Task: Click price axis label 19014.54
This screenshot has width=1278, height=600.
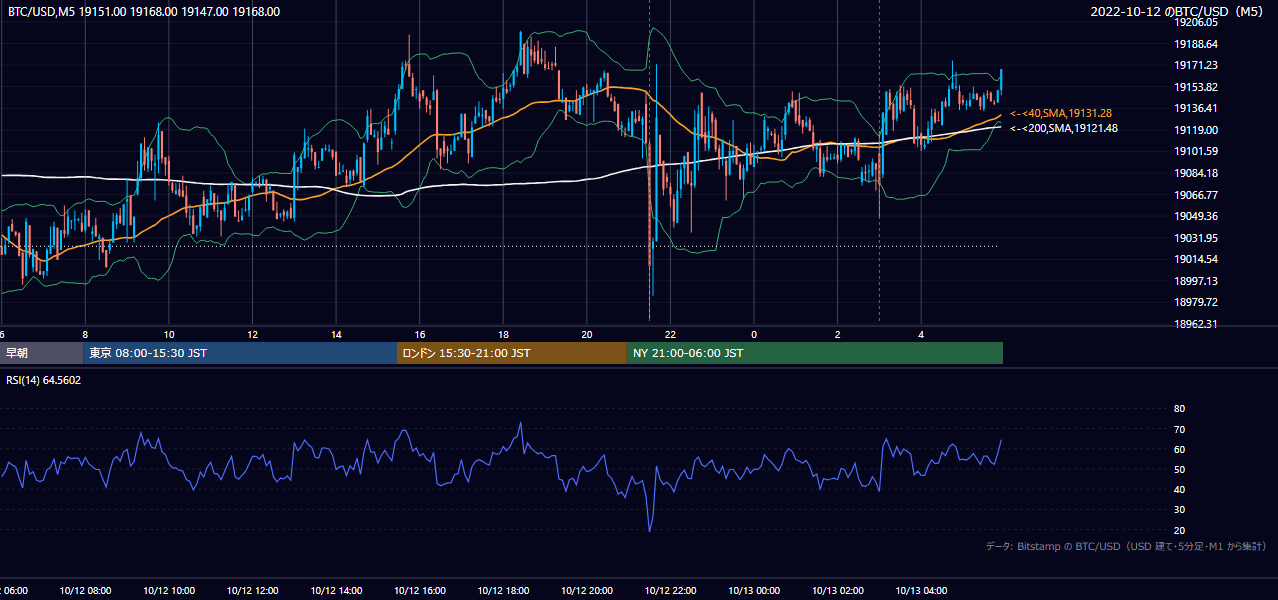Action: click(1196, 259)
